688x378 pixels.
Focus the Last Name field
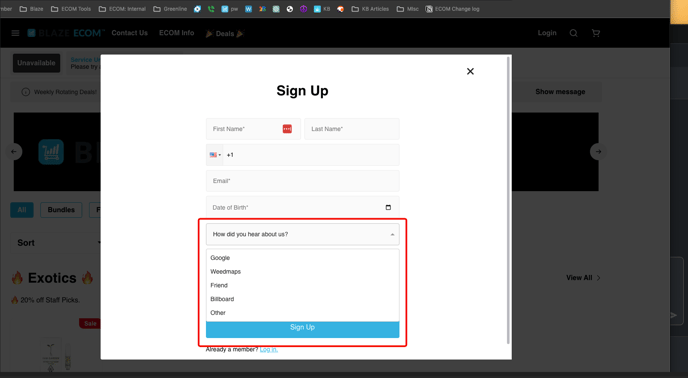coord(352,129)
